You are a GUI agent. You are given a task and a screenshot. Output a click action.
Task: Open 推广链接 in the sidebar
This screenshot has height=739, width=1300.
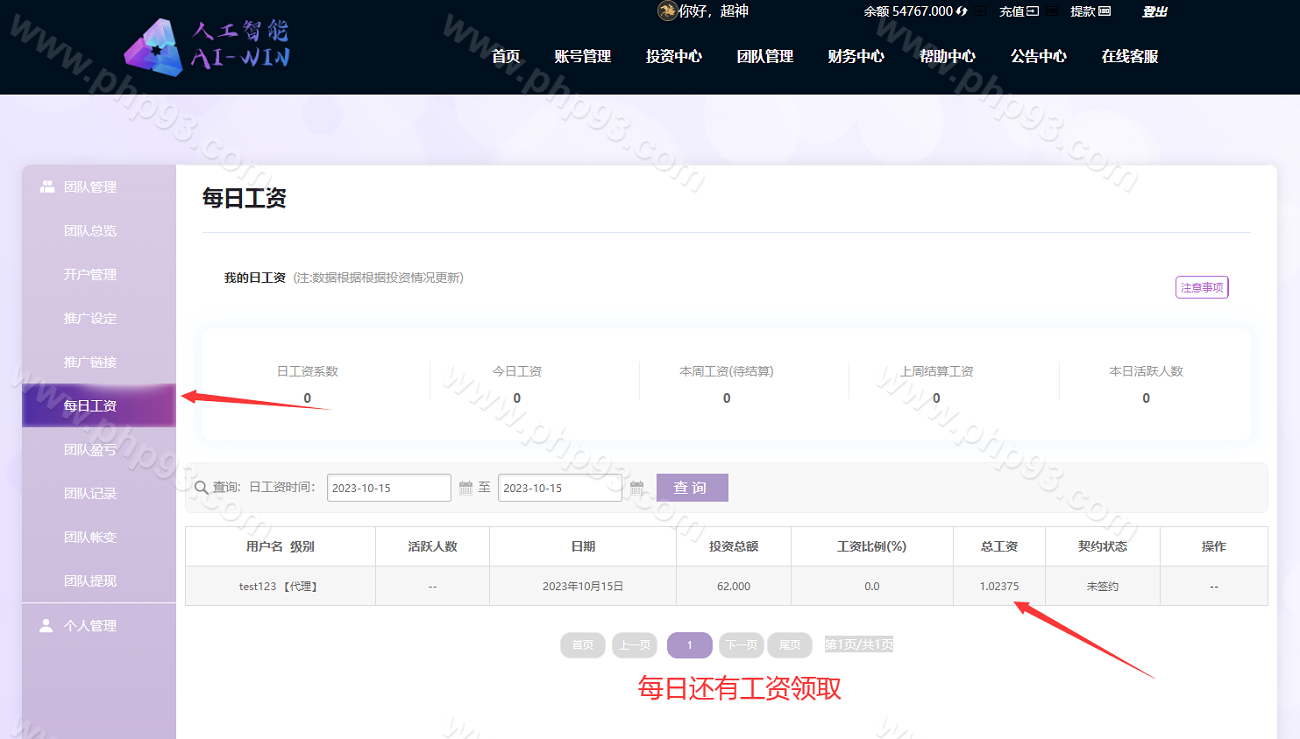pos(90,362)
